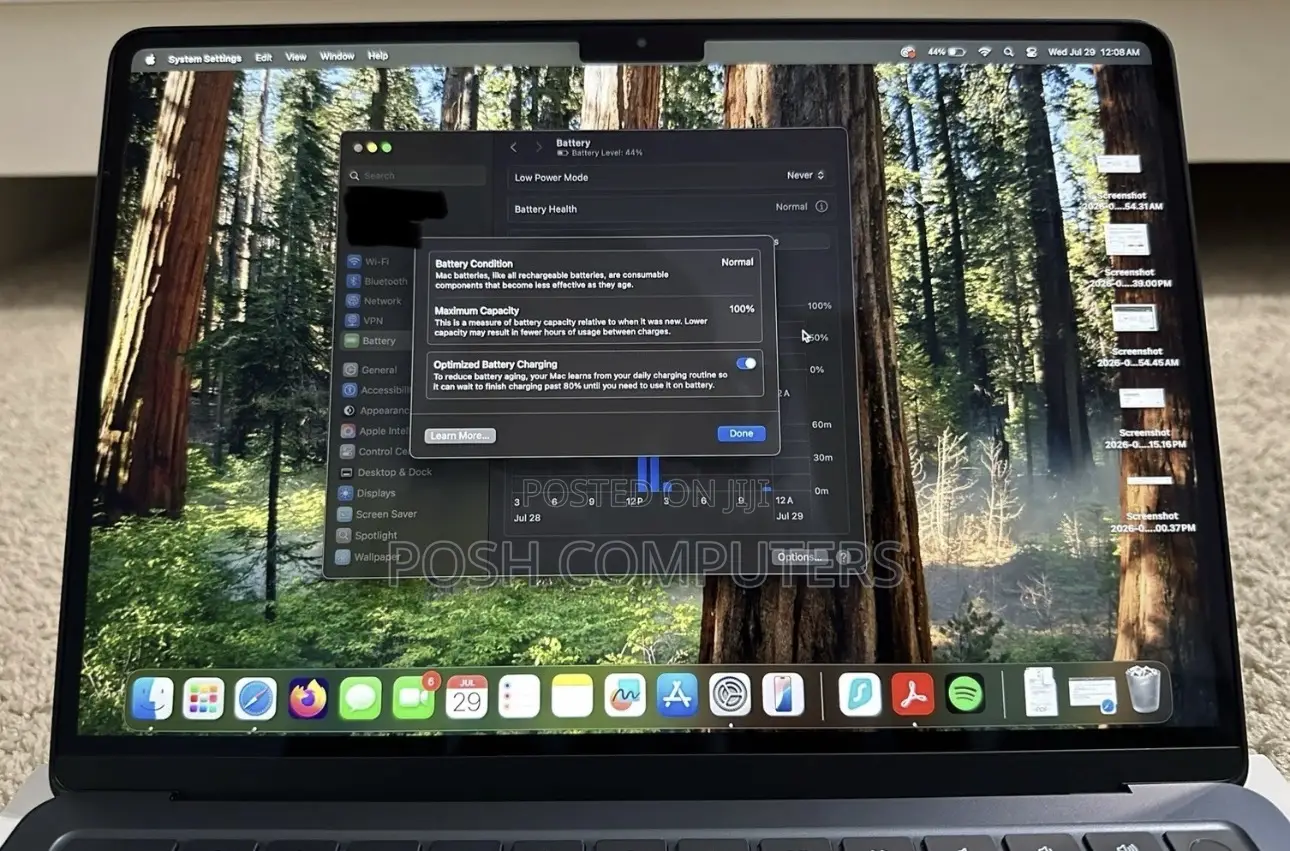Open Spotlight search magnifier in menu bar
This screenshot has width=1290, height=851.
point(1007,52)
